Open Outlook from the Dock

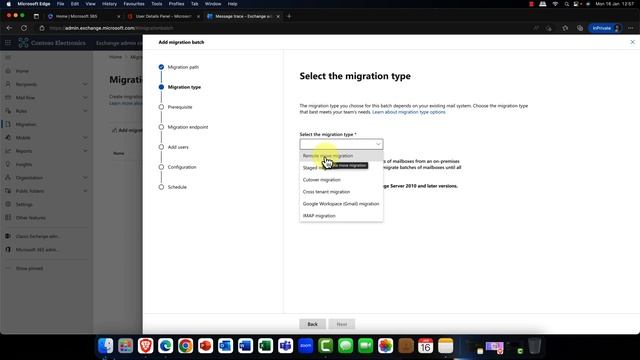(225, 346)
